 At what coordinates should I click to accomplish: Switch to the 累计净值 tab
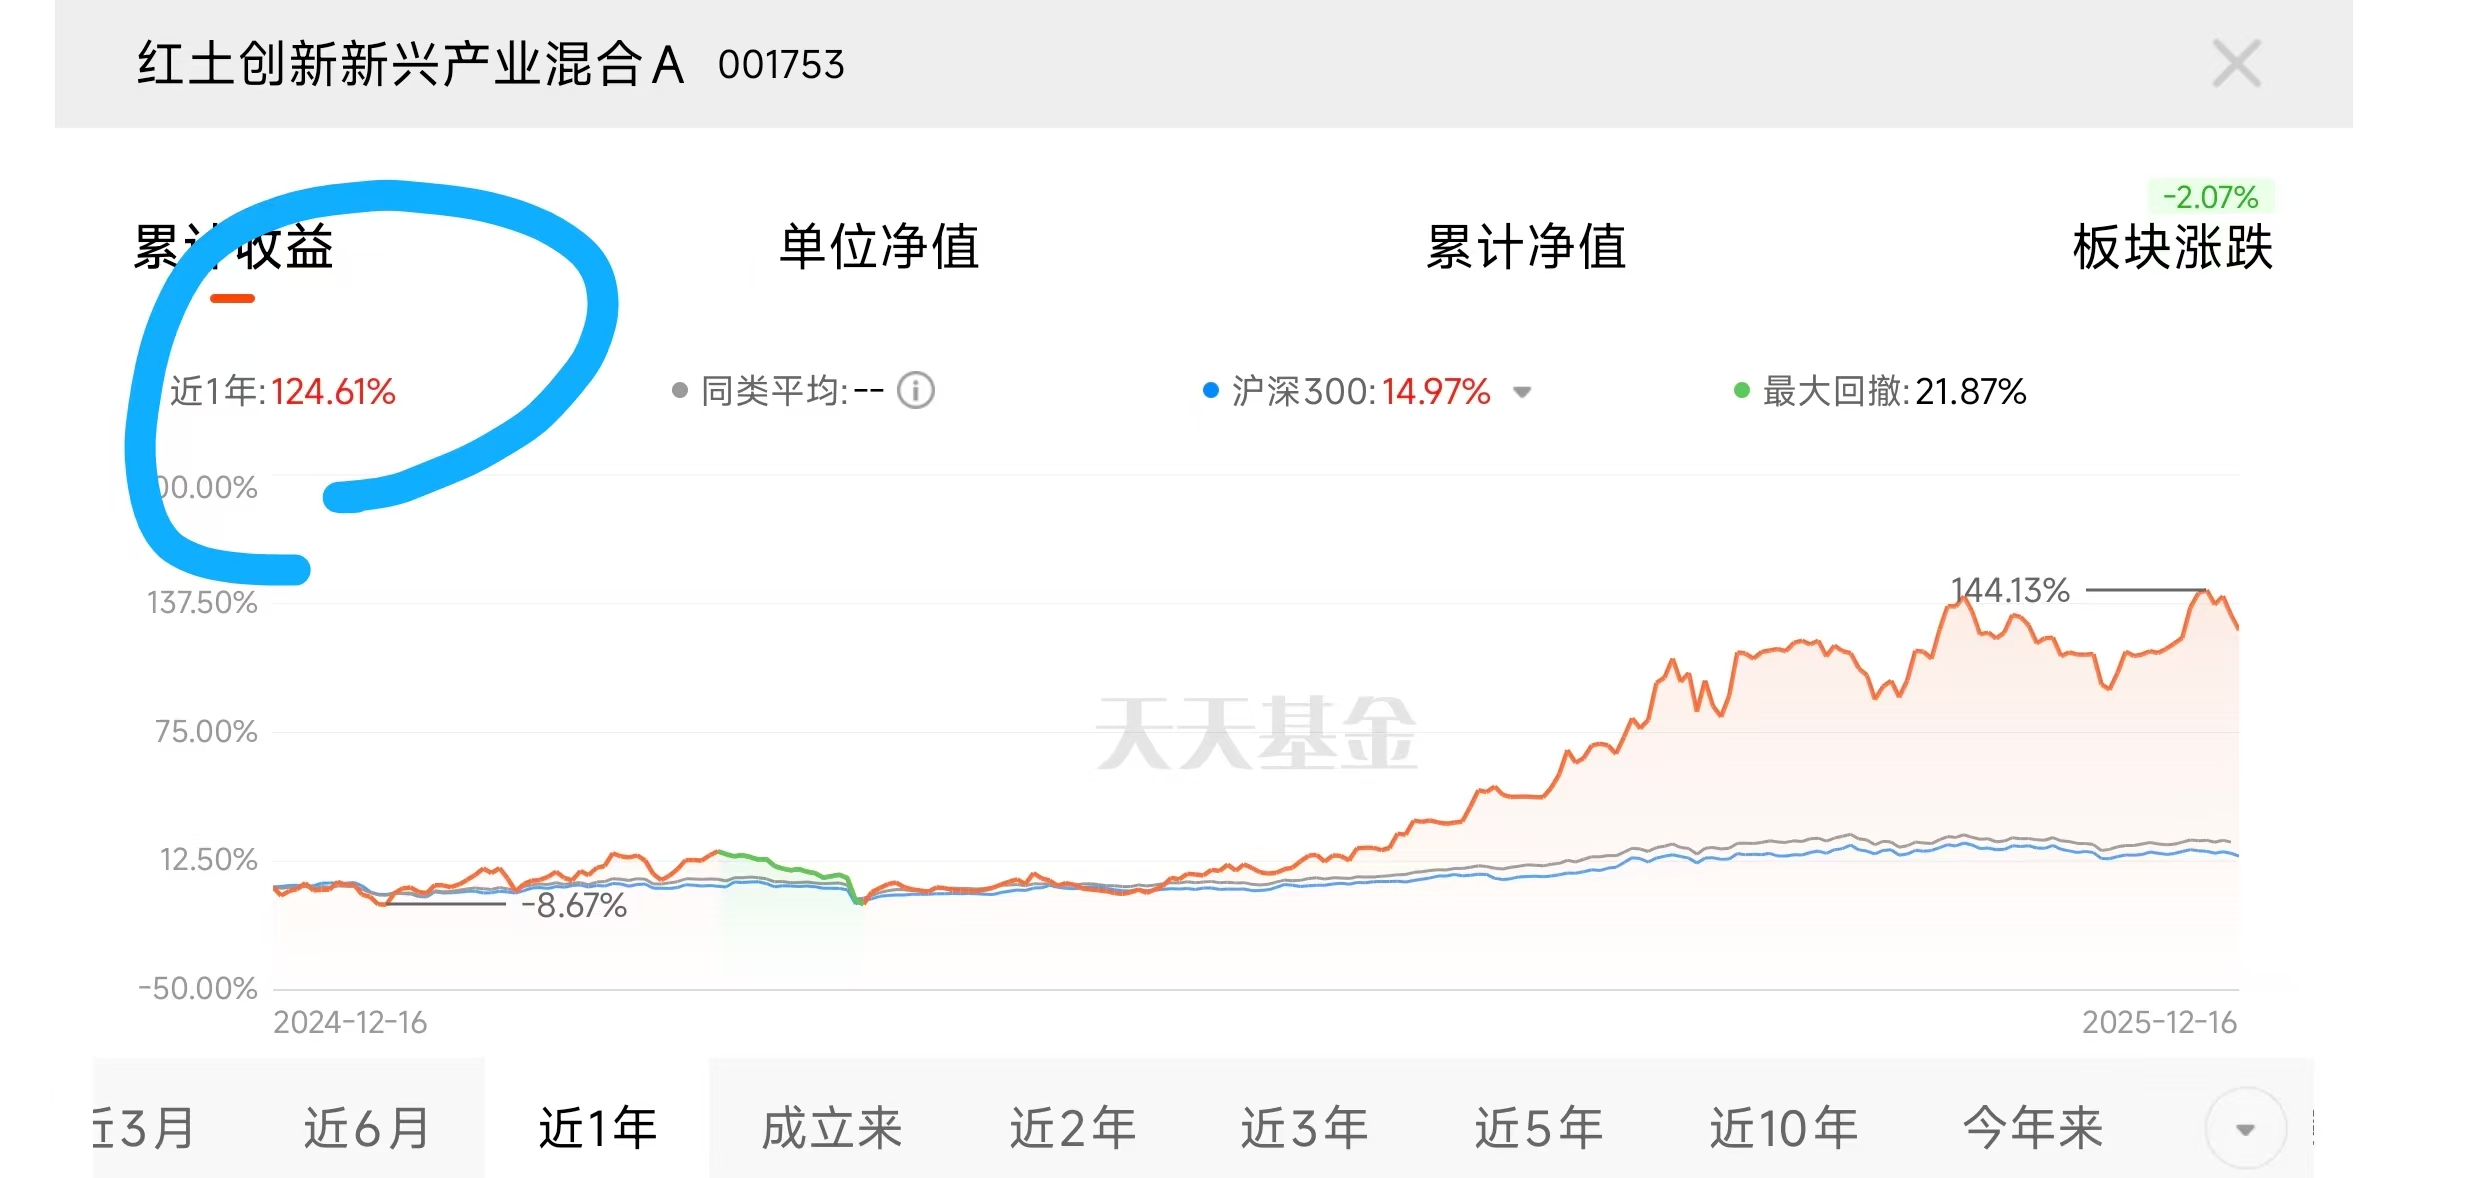[x=1526, y=247]
